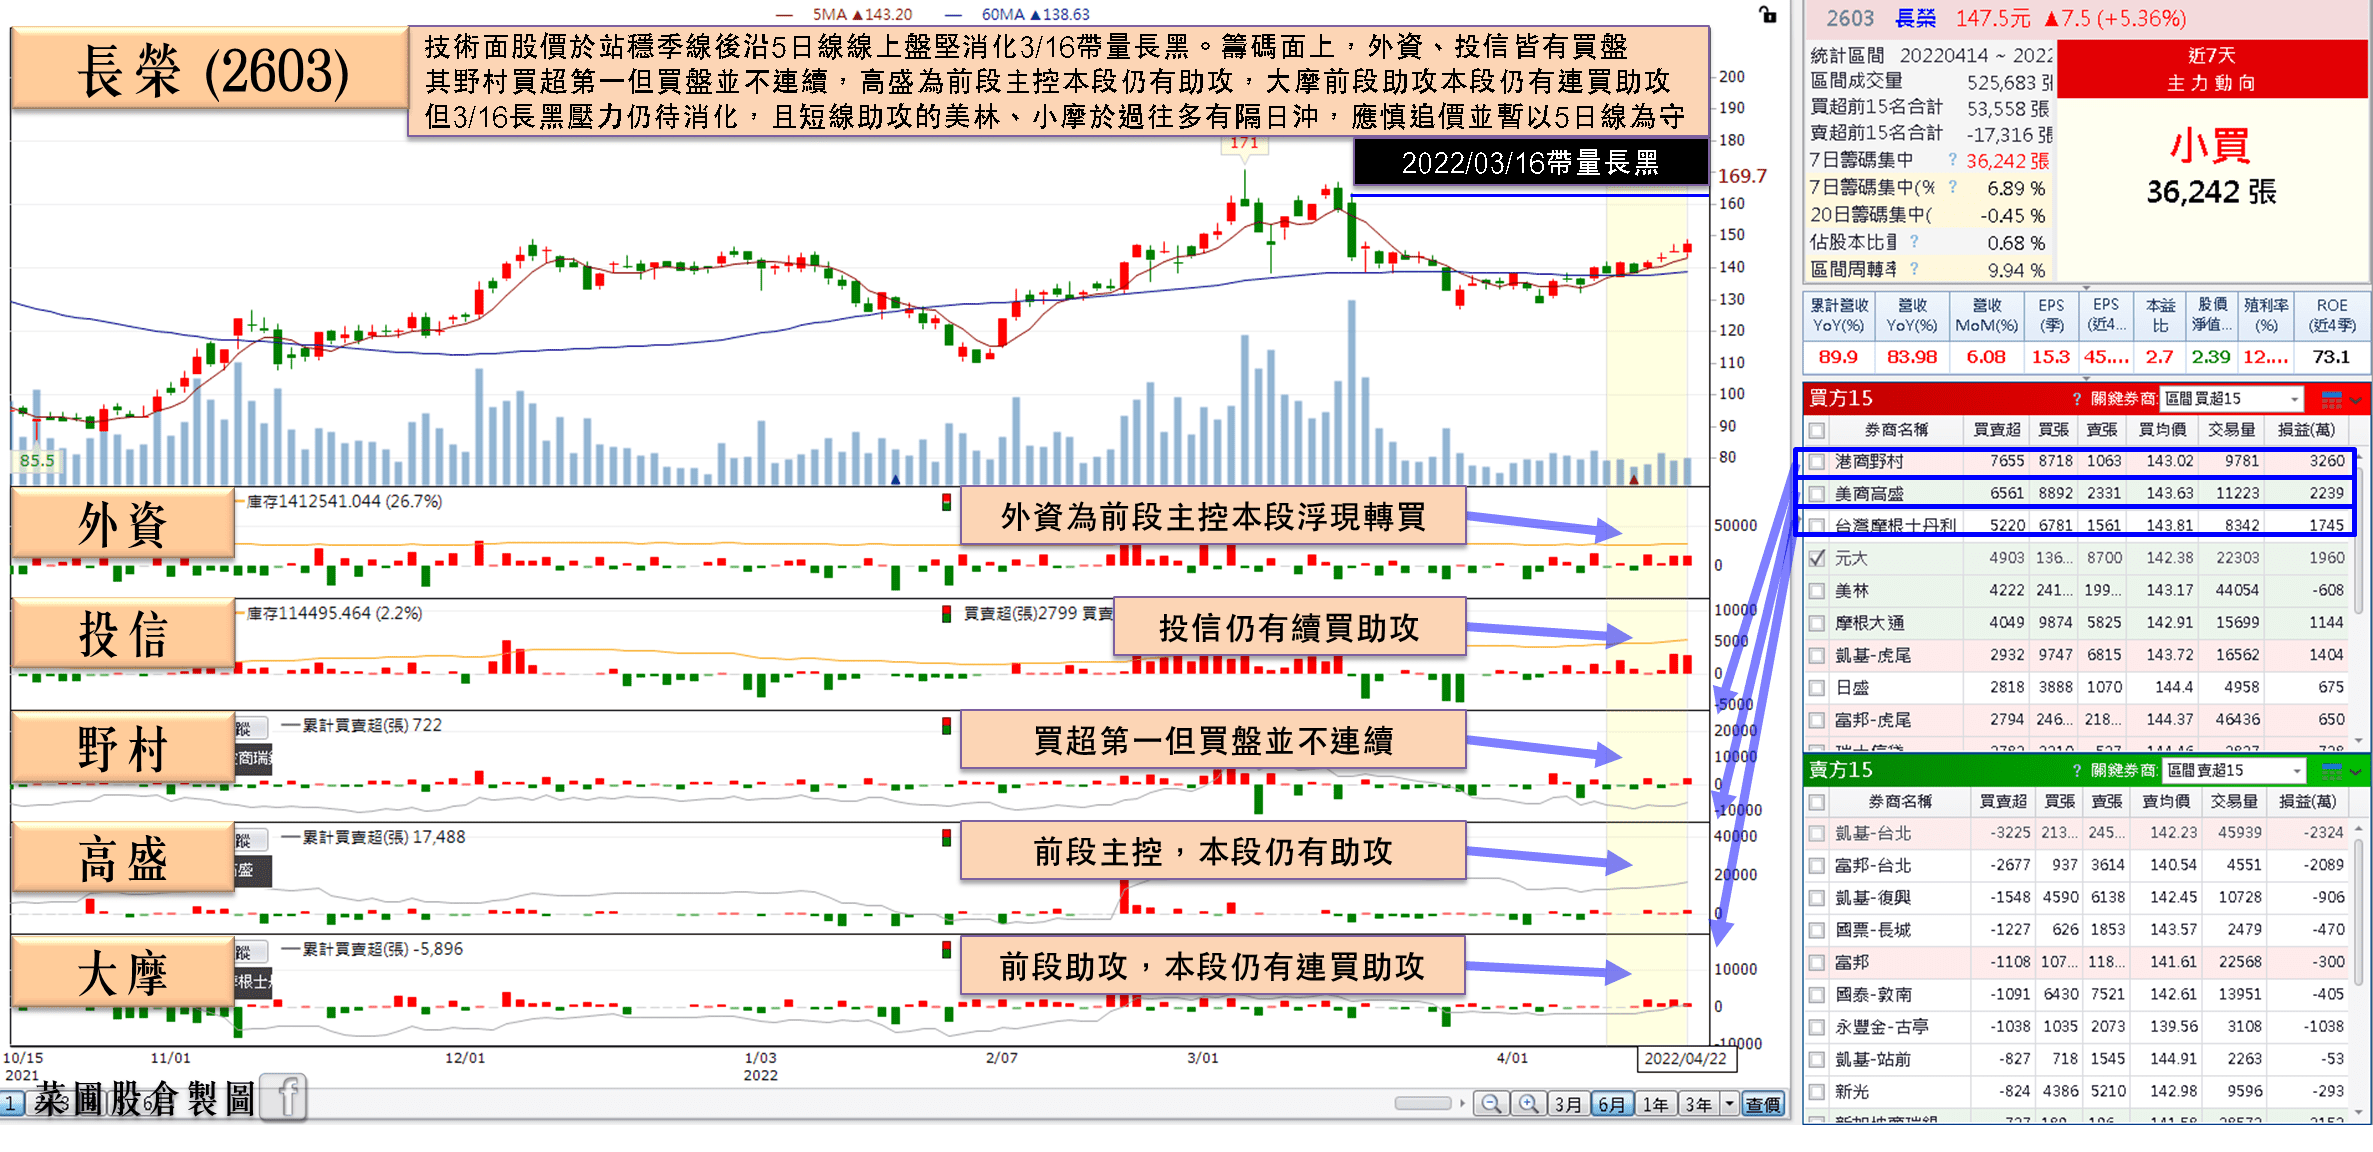Image resolution: width=2373 pixels, height=1152 pixels.
Task: Check the box for 國泰-敦南 seller
Action: click(1817, 995)
